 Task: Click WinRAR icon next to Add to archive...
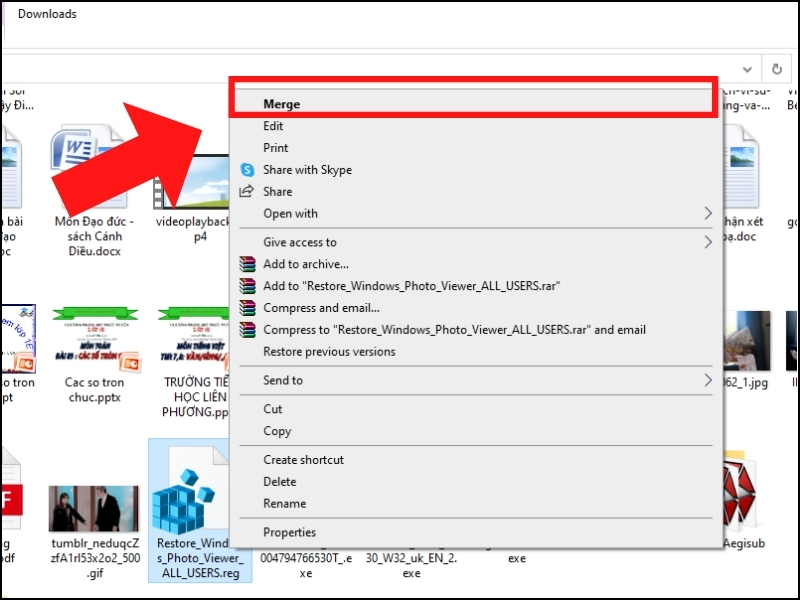click(x=247, y=264)
